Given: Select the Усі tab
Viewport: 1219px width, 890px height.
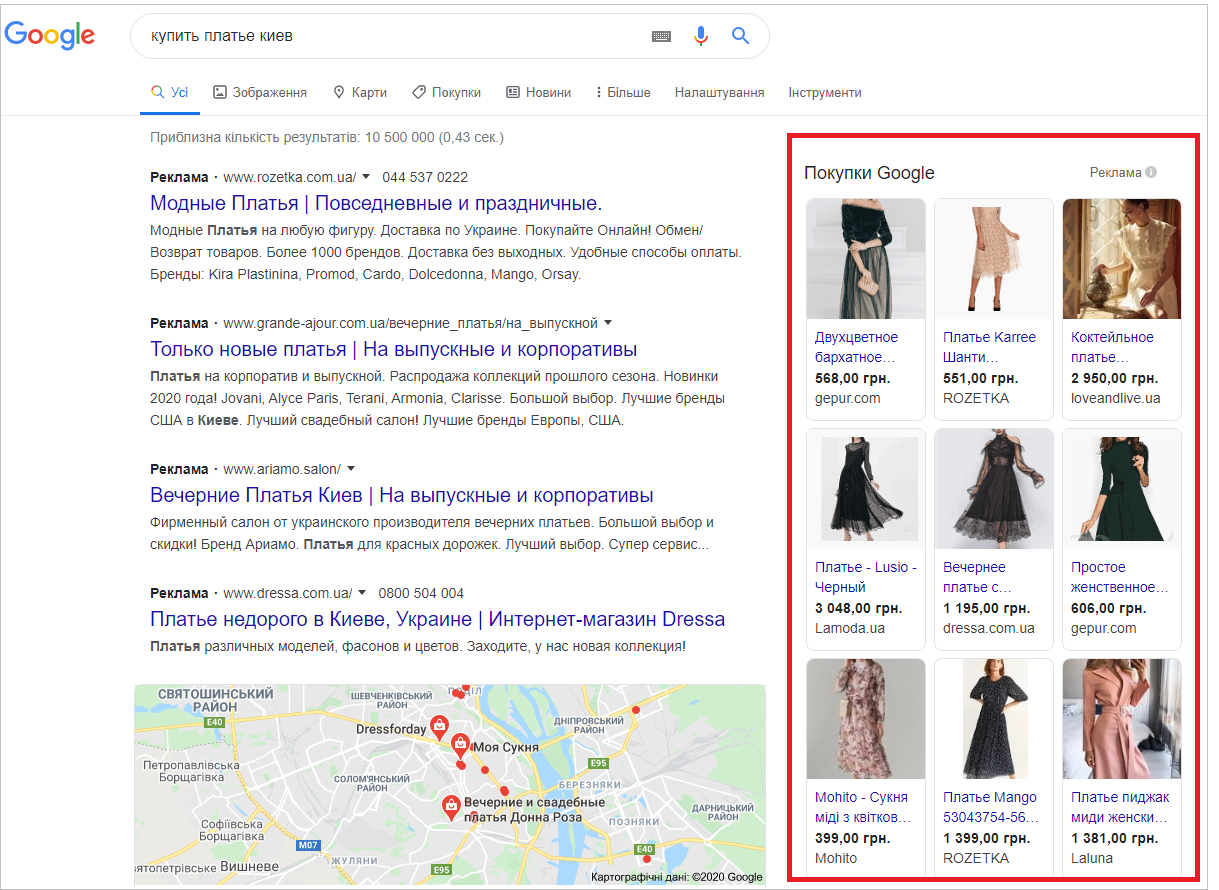Looking at the screenshot, I should coord(170,92).
